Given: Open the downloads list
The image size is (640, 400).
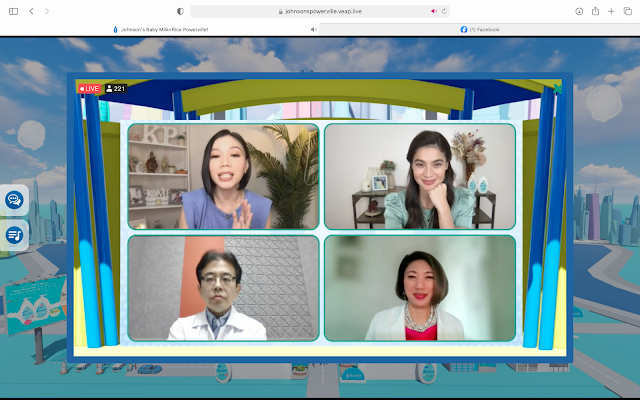Looking at the screenshot, I should click(x=579, y=11).
